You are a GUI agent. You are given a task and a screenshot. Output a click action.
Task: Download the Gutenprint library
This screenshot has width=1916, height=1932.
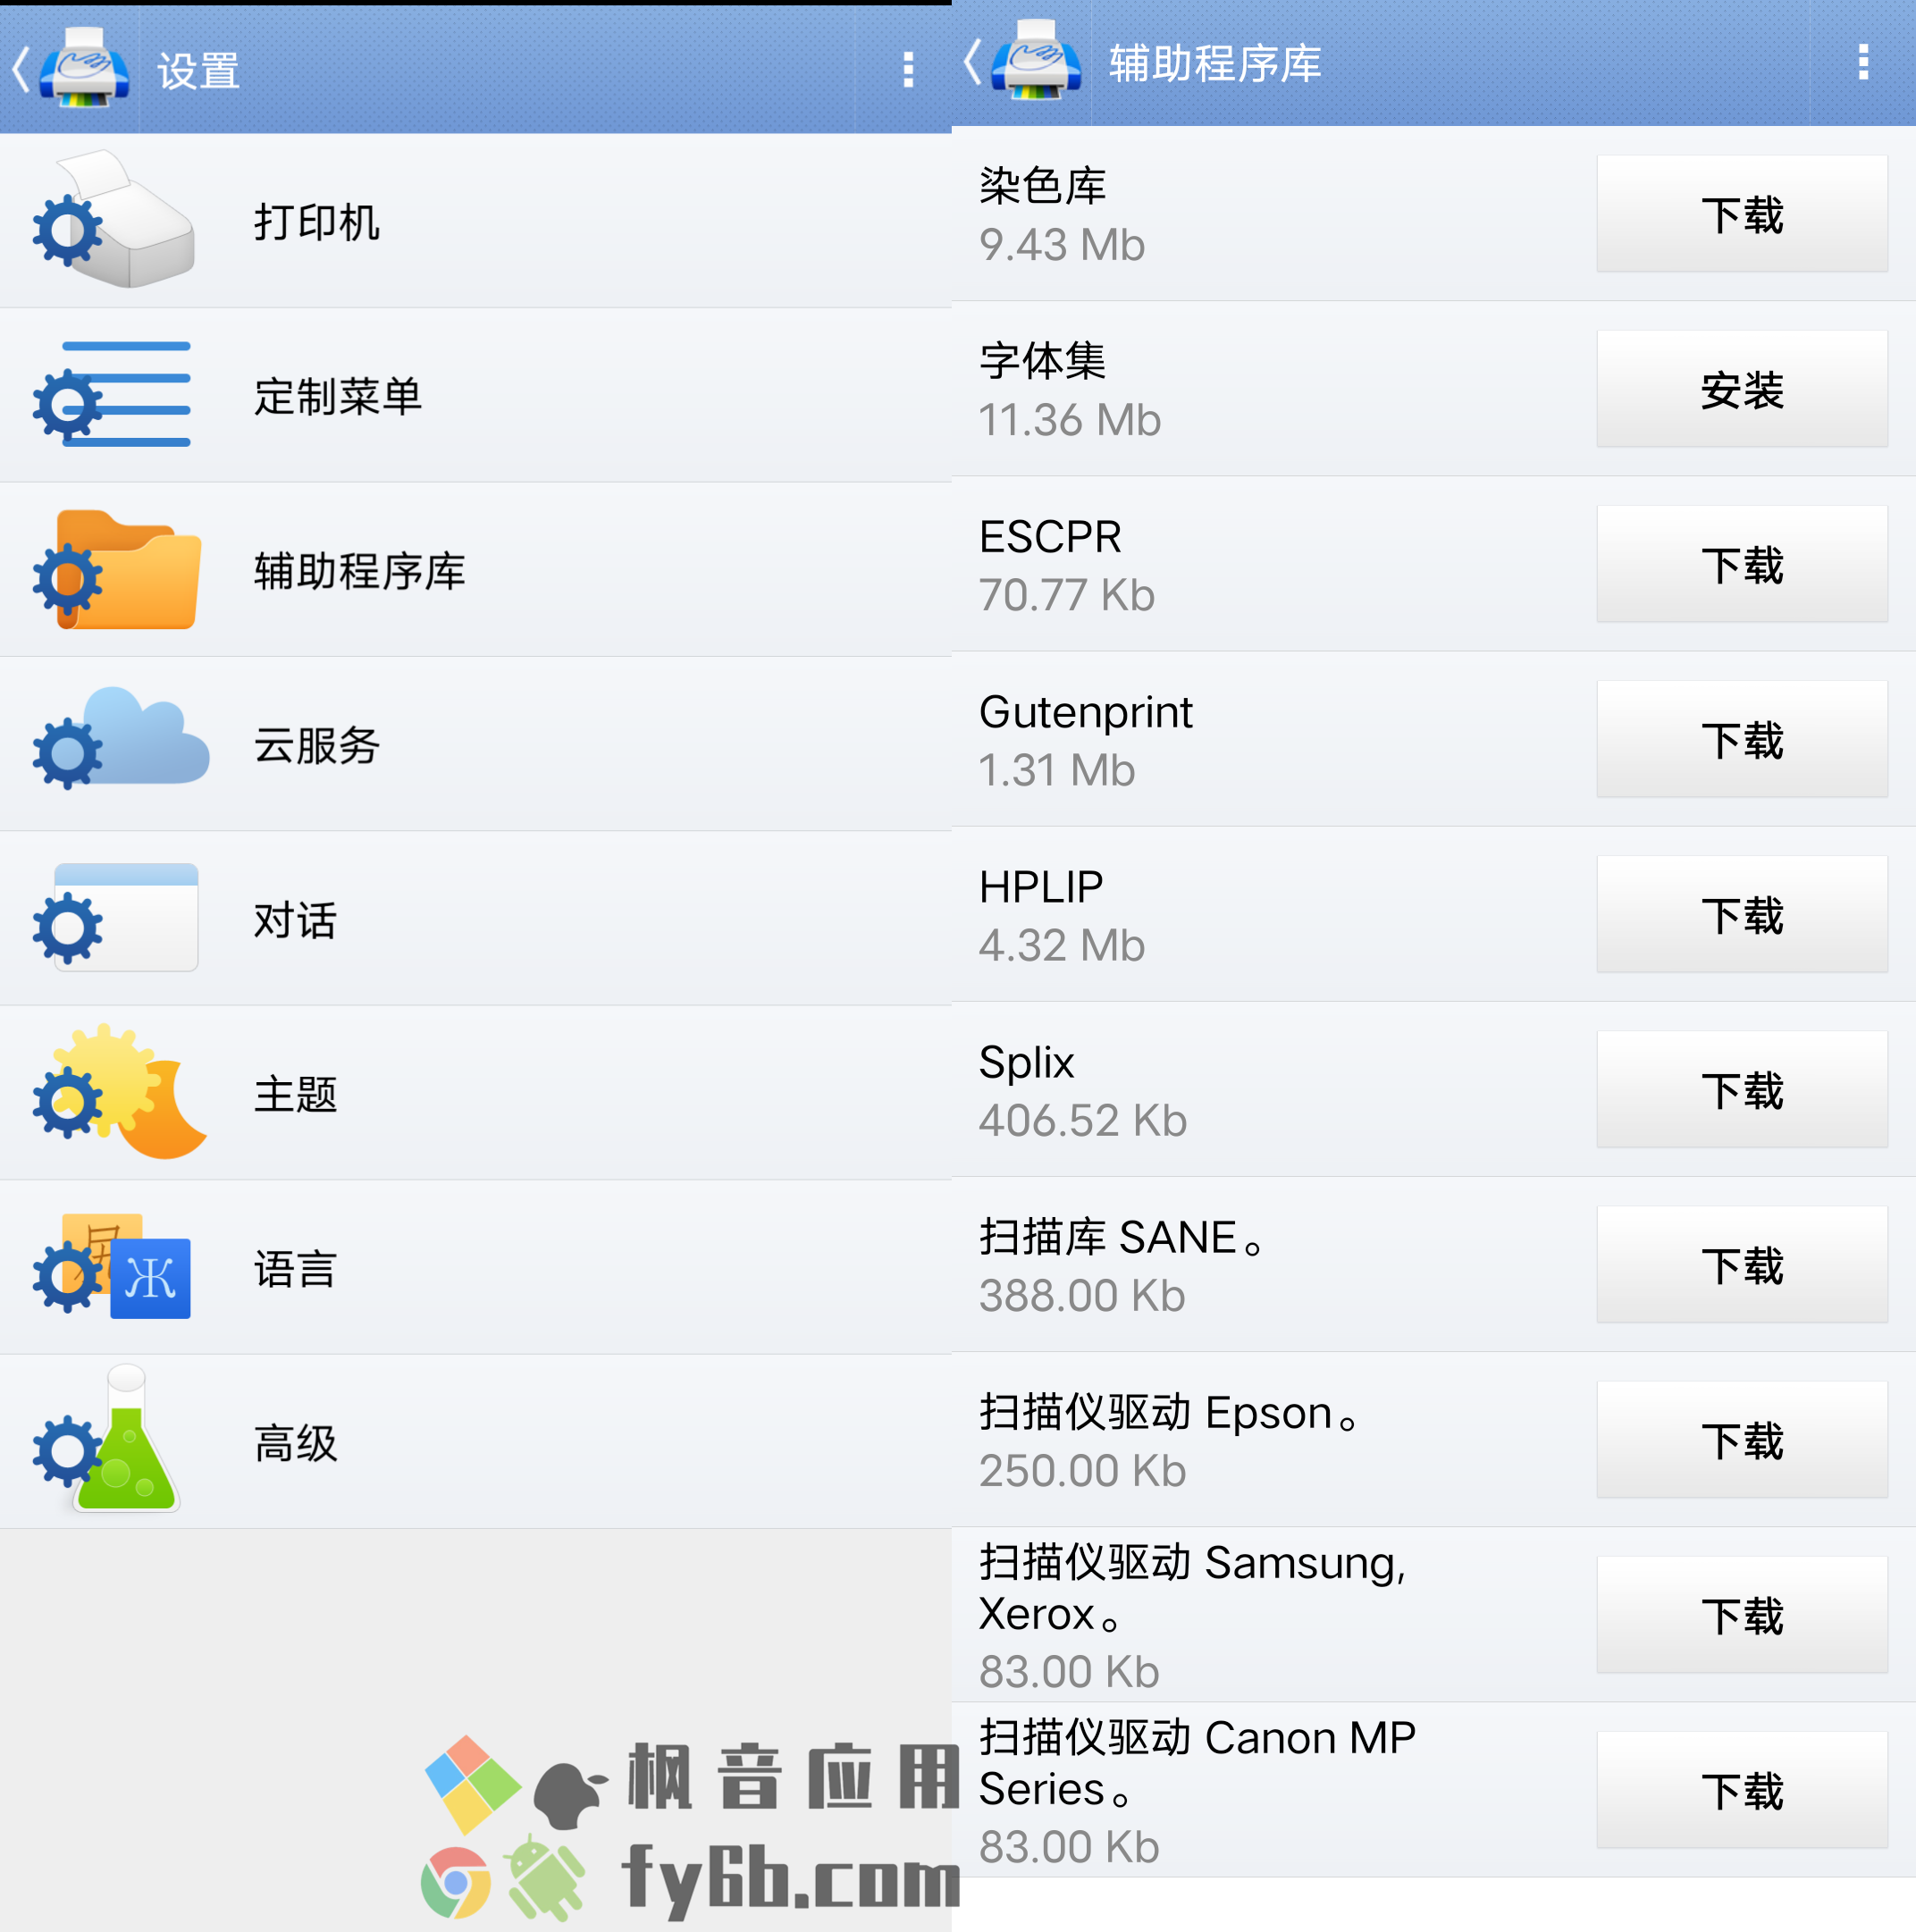point(1742,739)
